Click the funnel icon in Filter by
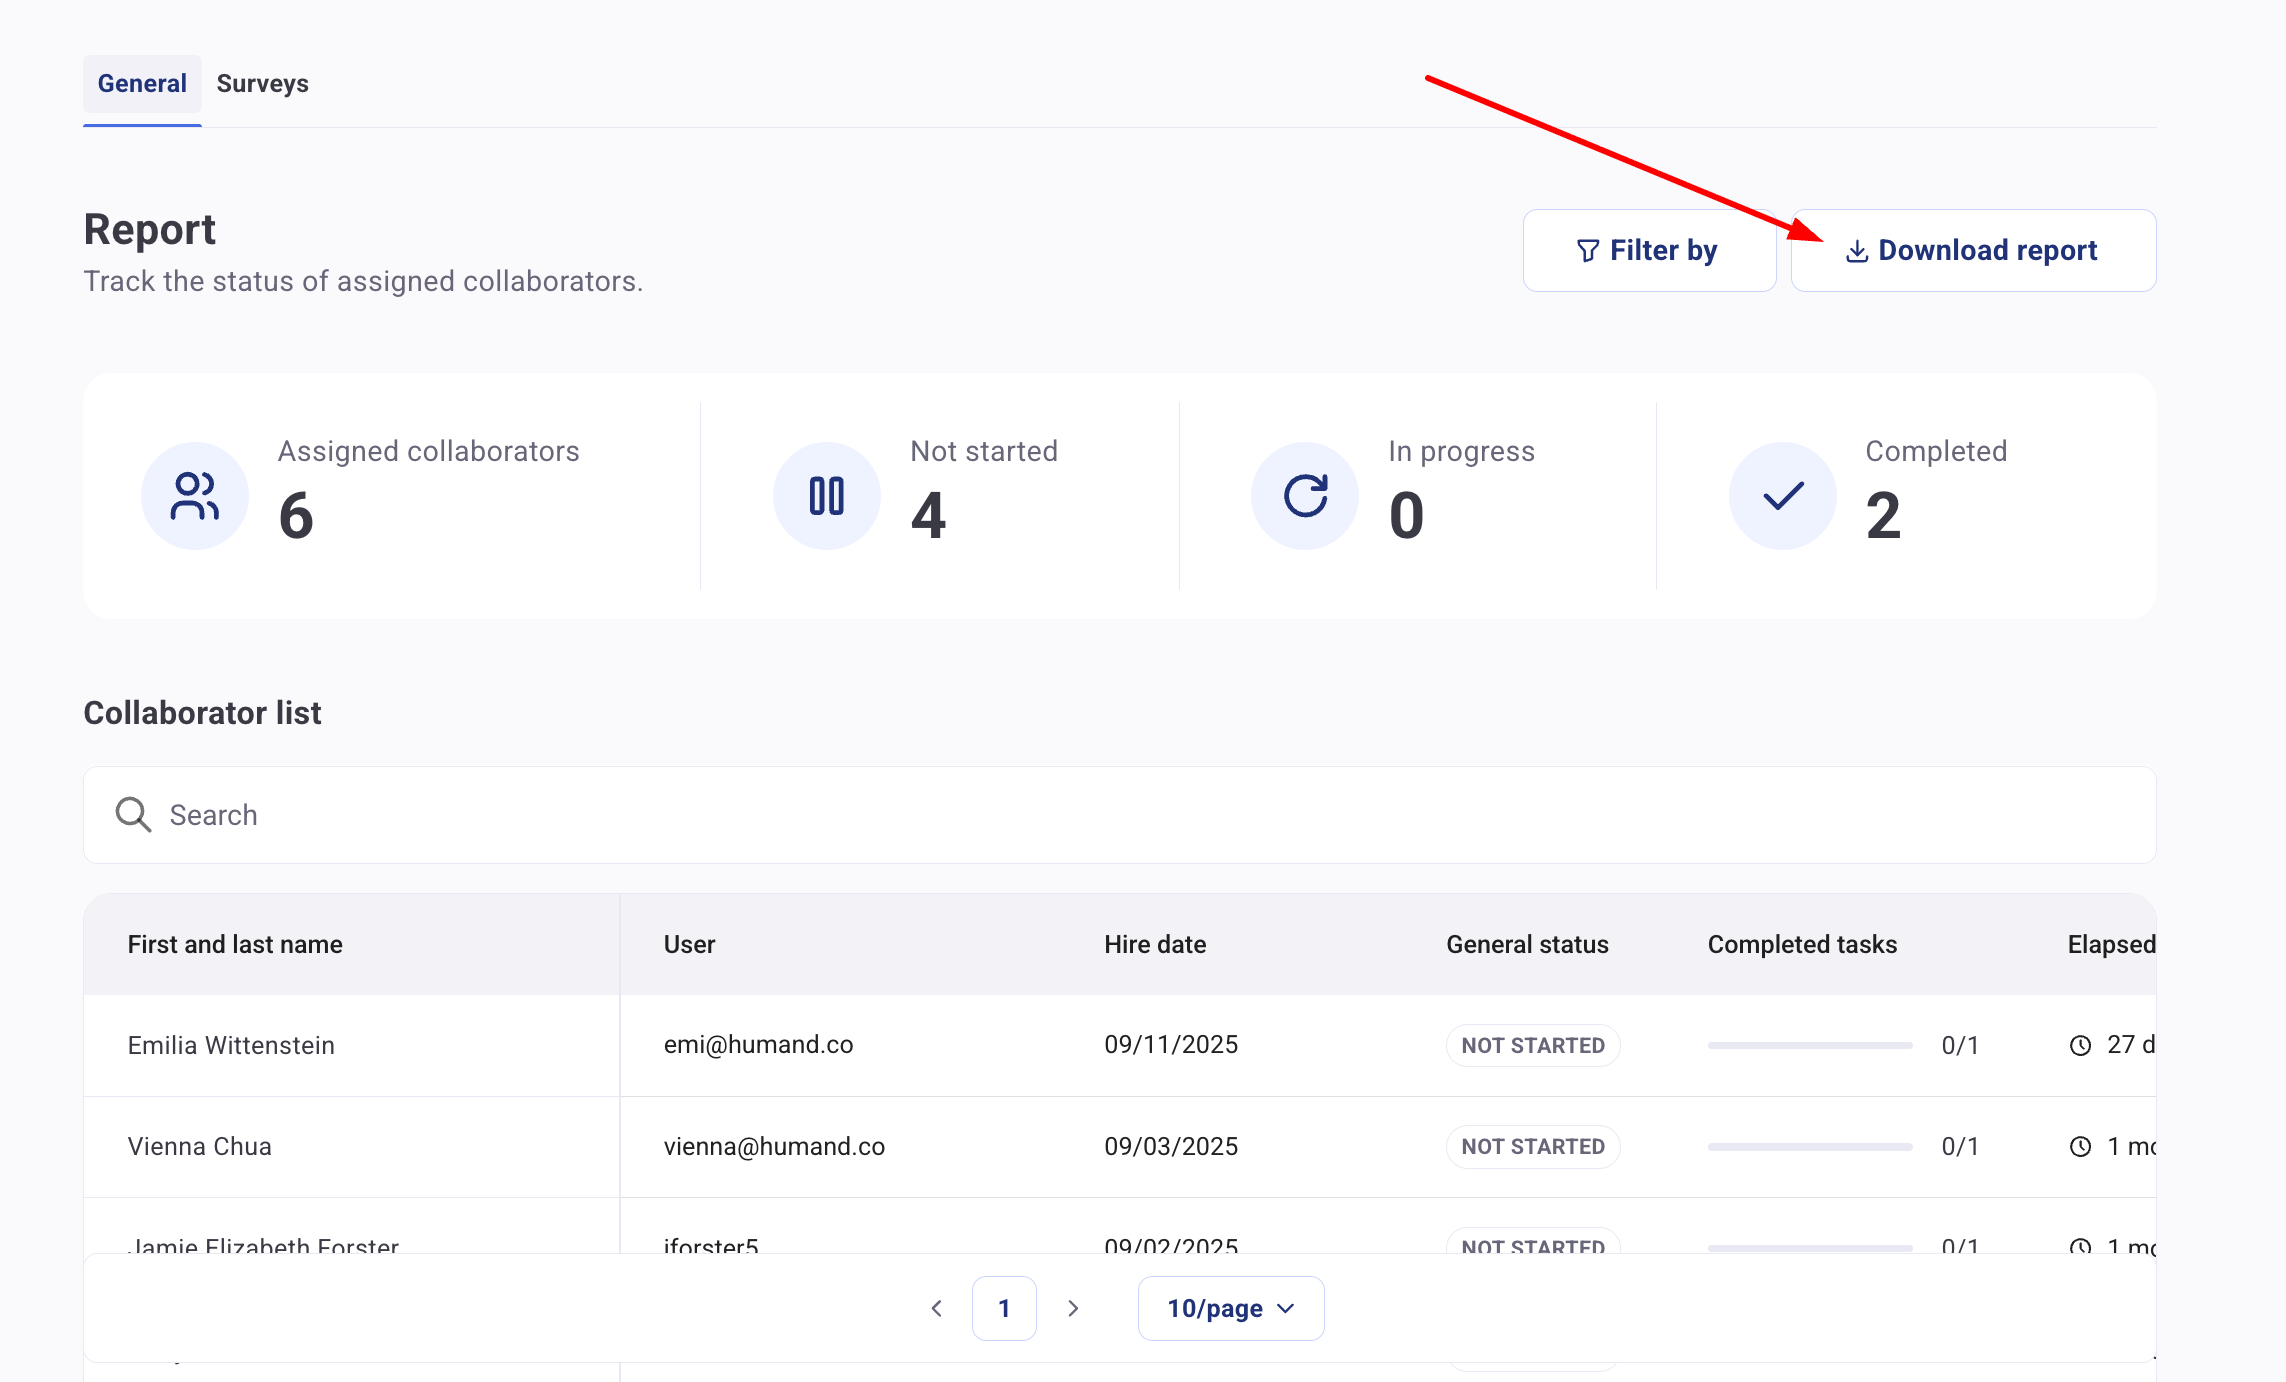This screenshot has height=1382, width=2286. click(x=1587, y=251)
